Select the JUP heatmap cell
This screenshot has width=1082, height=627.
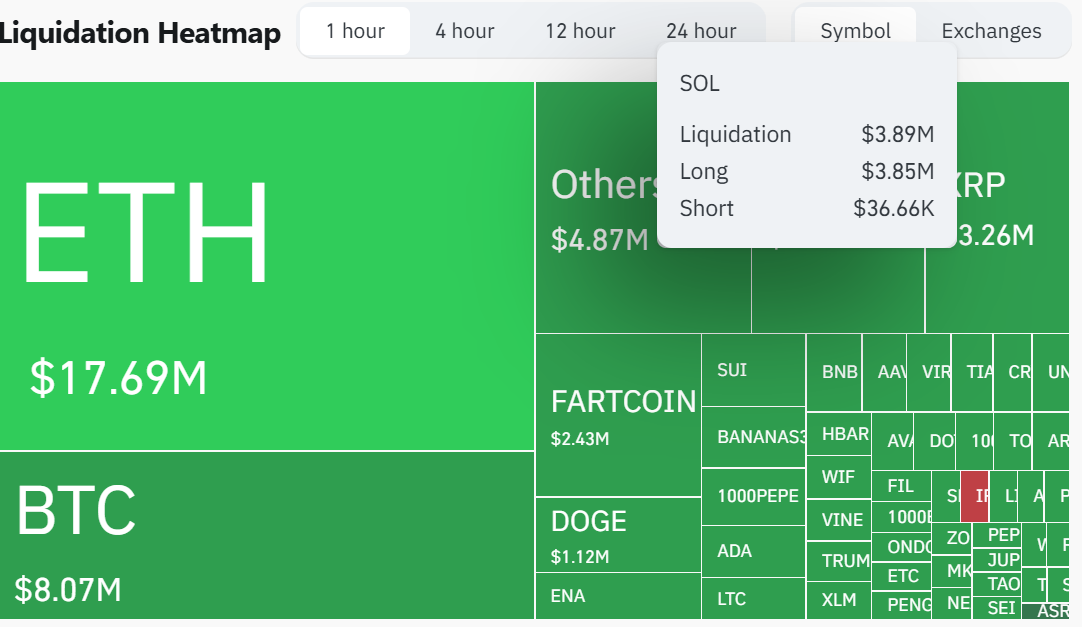coord(996,560)
